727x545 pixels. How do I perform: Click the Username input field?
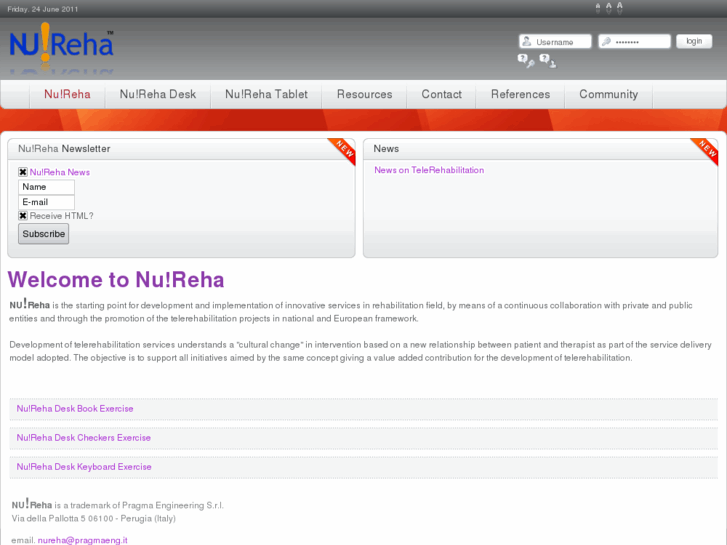coord(555,41)
